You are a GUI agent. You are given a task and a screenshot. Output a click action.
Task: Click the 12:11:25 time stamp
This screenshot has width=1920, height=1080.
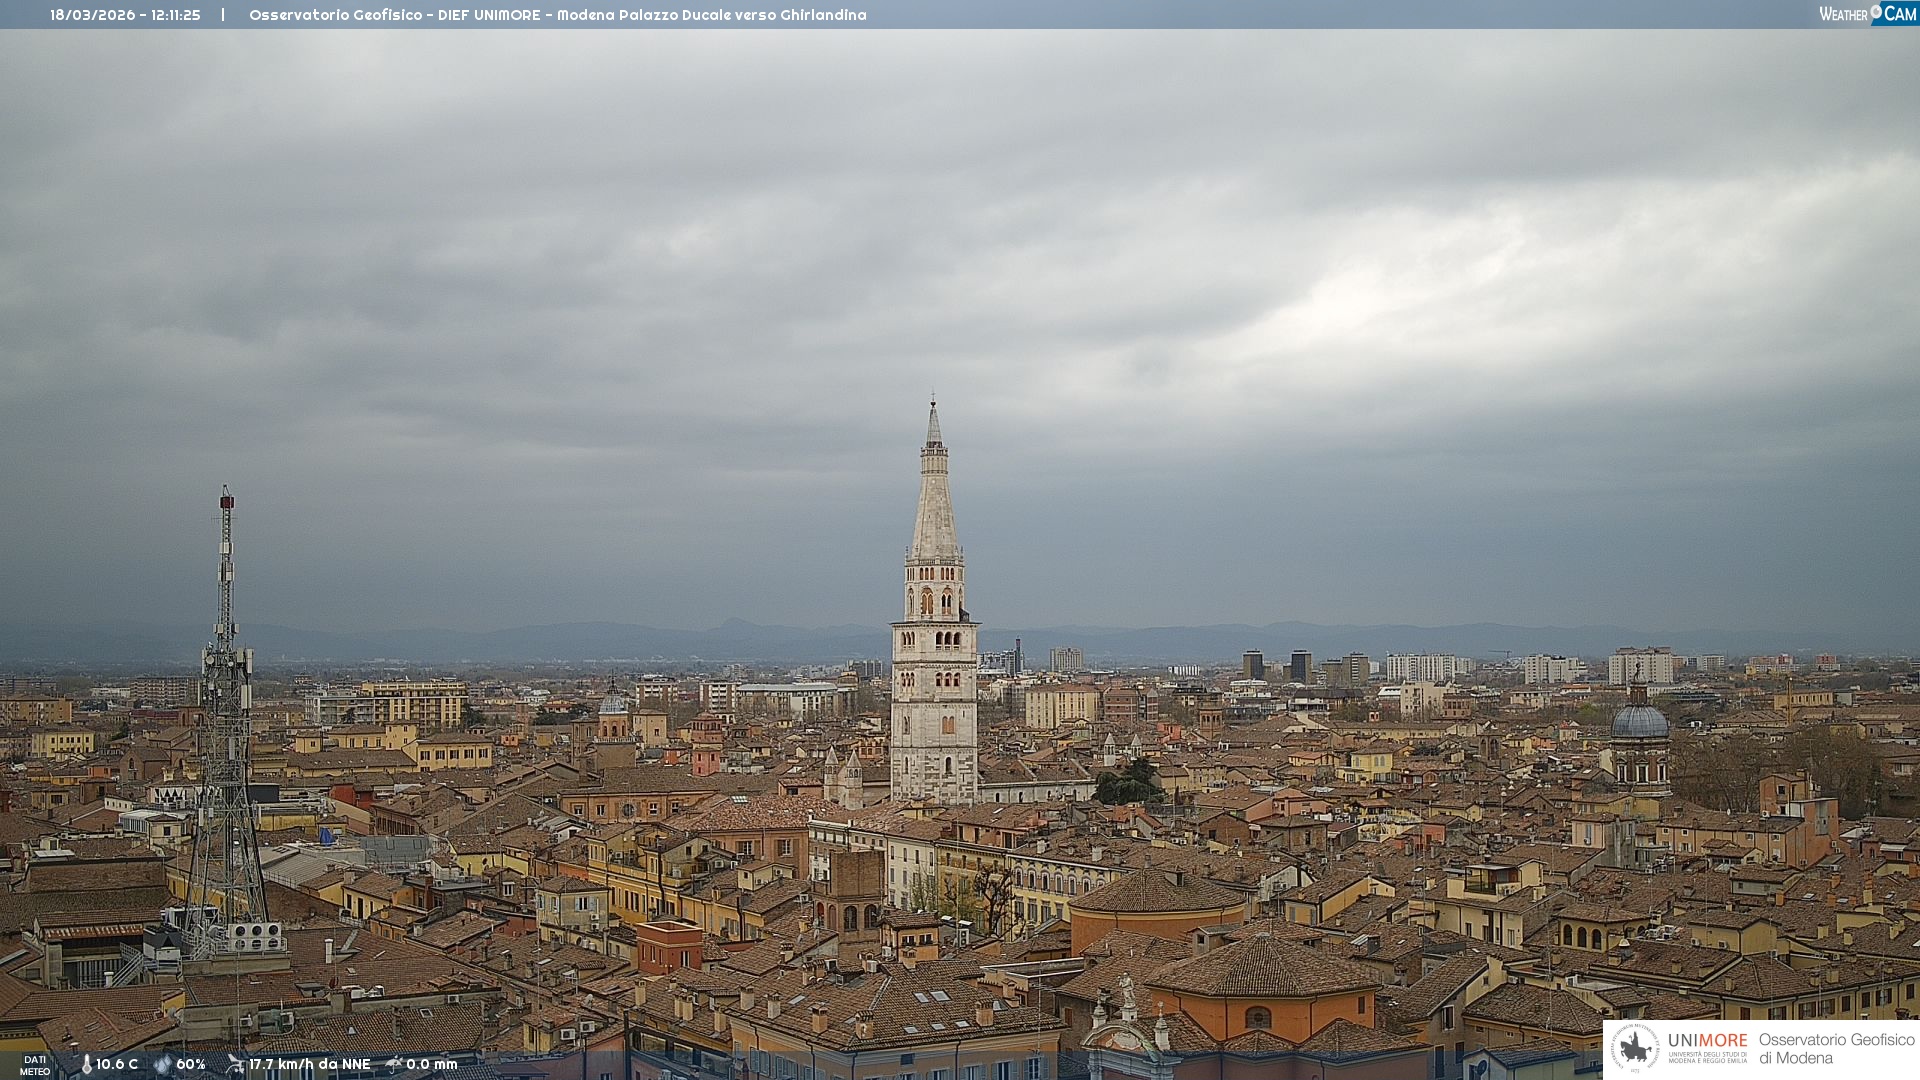tap(176, 15)
